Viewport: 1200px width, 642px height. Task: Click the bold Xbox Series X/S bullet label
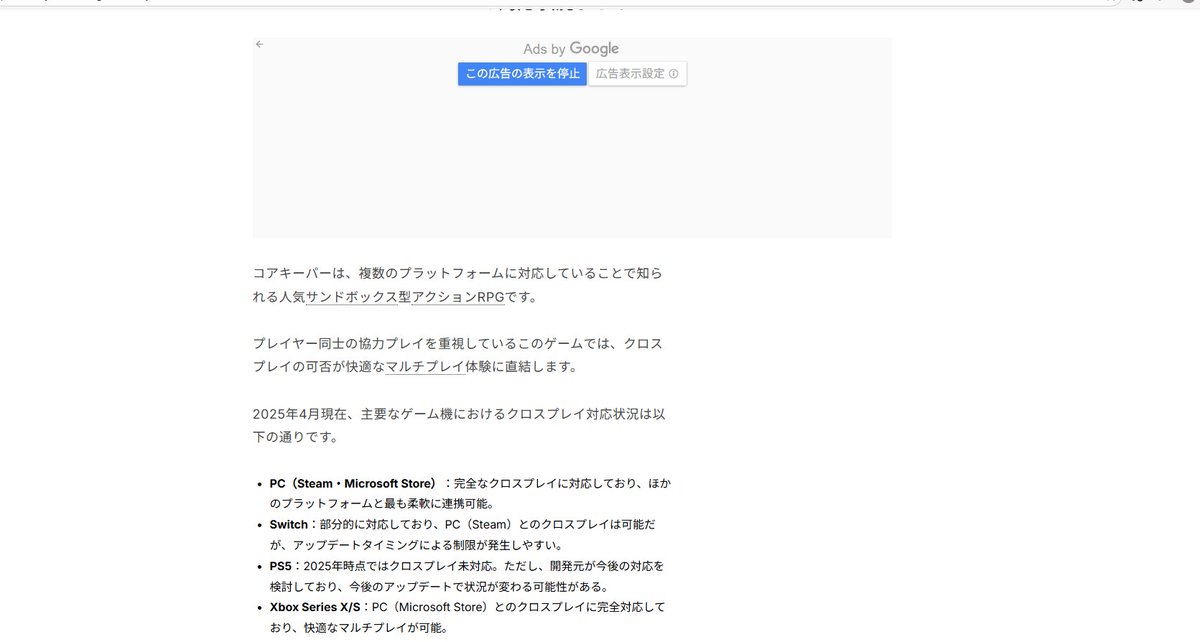click(x=316, y=607)
